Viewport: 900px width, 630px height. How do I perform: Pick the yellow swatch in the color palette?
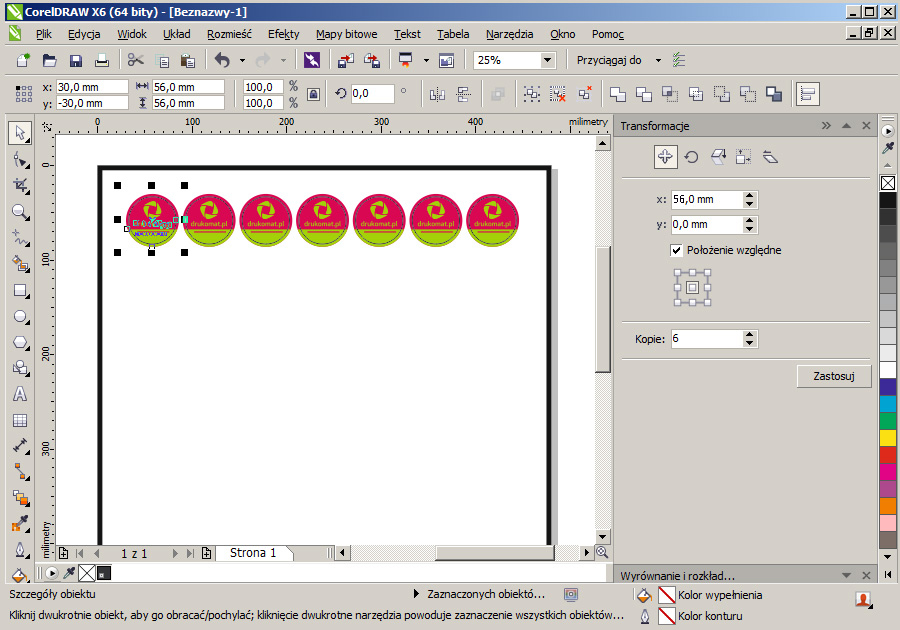click(x=887, y=437)
